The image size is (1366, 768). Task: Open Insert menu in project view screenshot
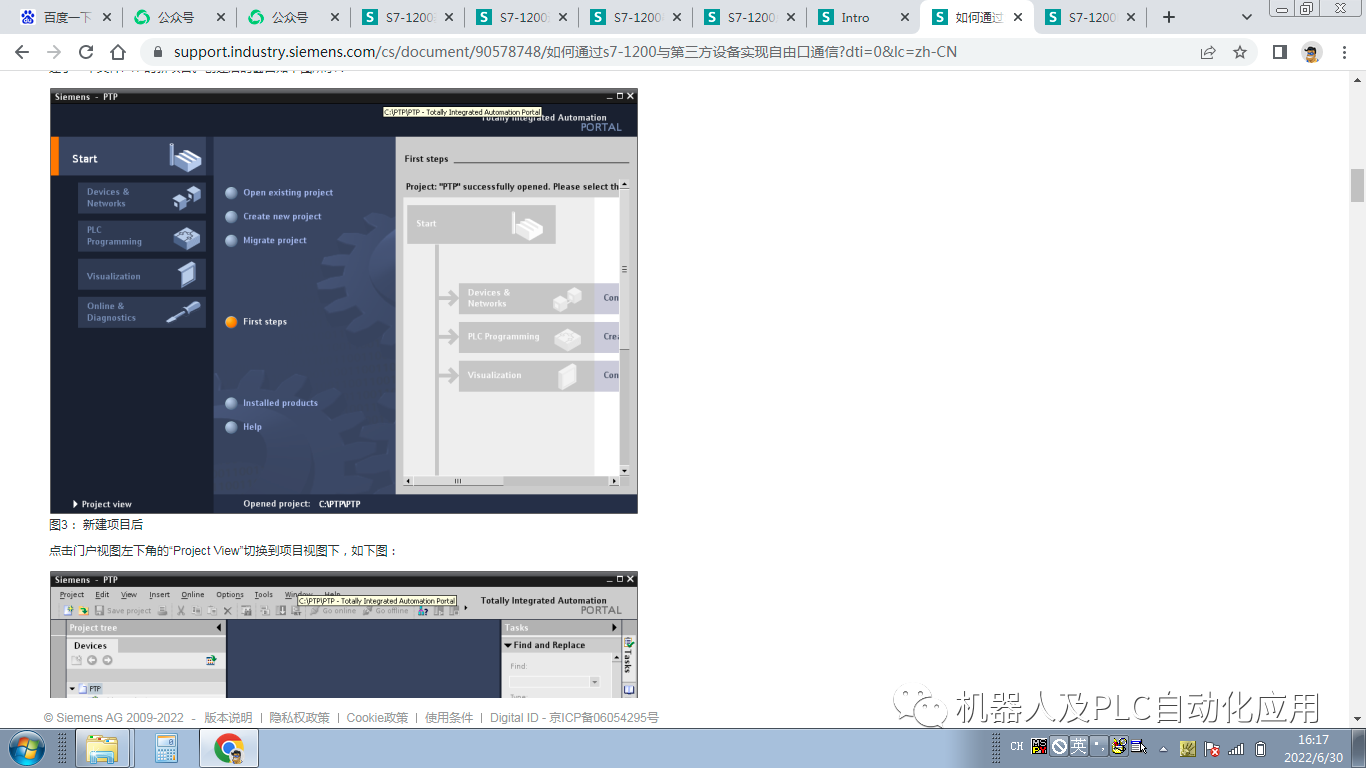point(160,595)
